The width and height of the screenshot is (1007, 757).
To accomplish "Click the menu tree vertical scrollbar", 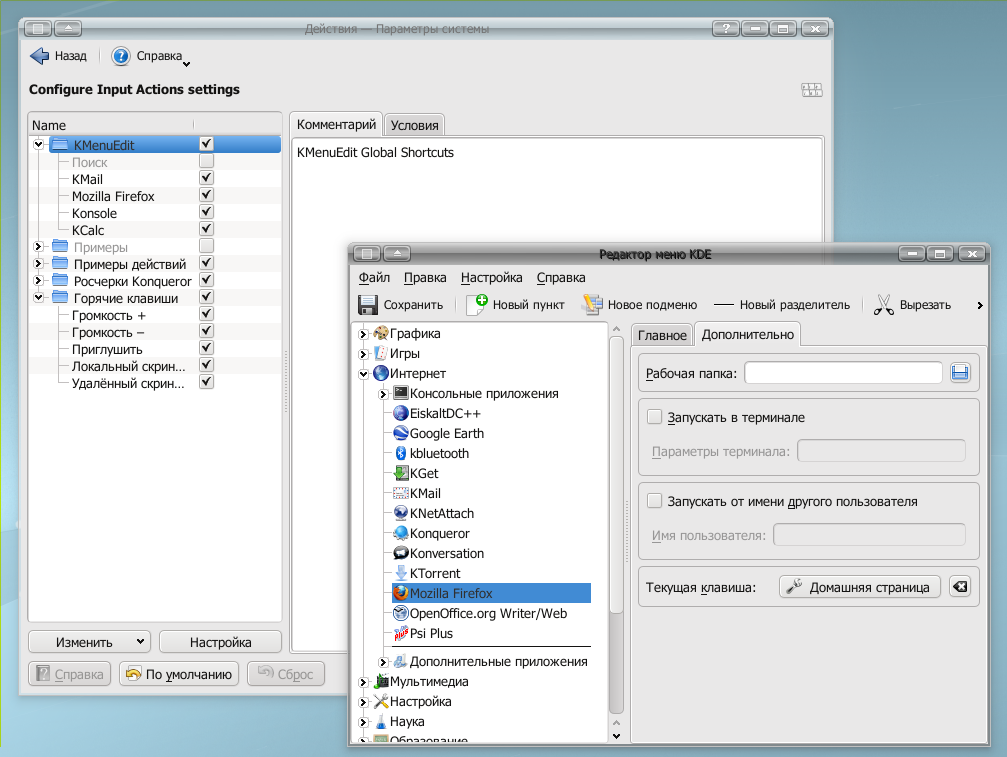I will tap(617, 474).
